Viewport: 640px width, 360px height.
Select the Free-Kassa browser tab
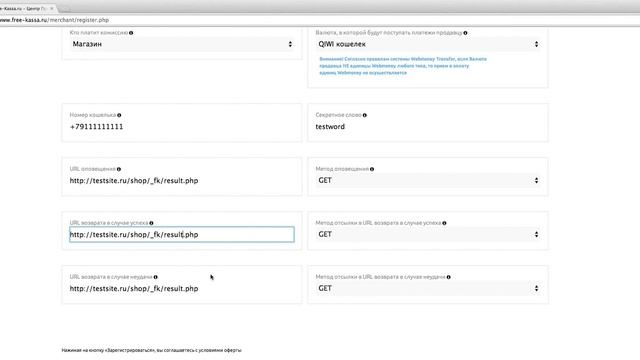[x=24, y=8]
